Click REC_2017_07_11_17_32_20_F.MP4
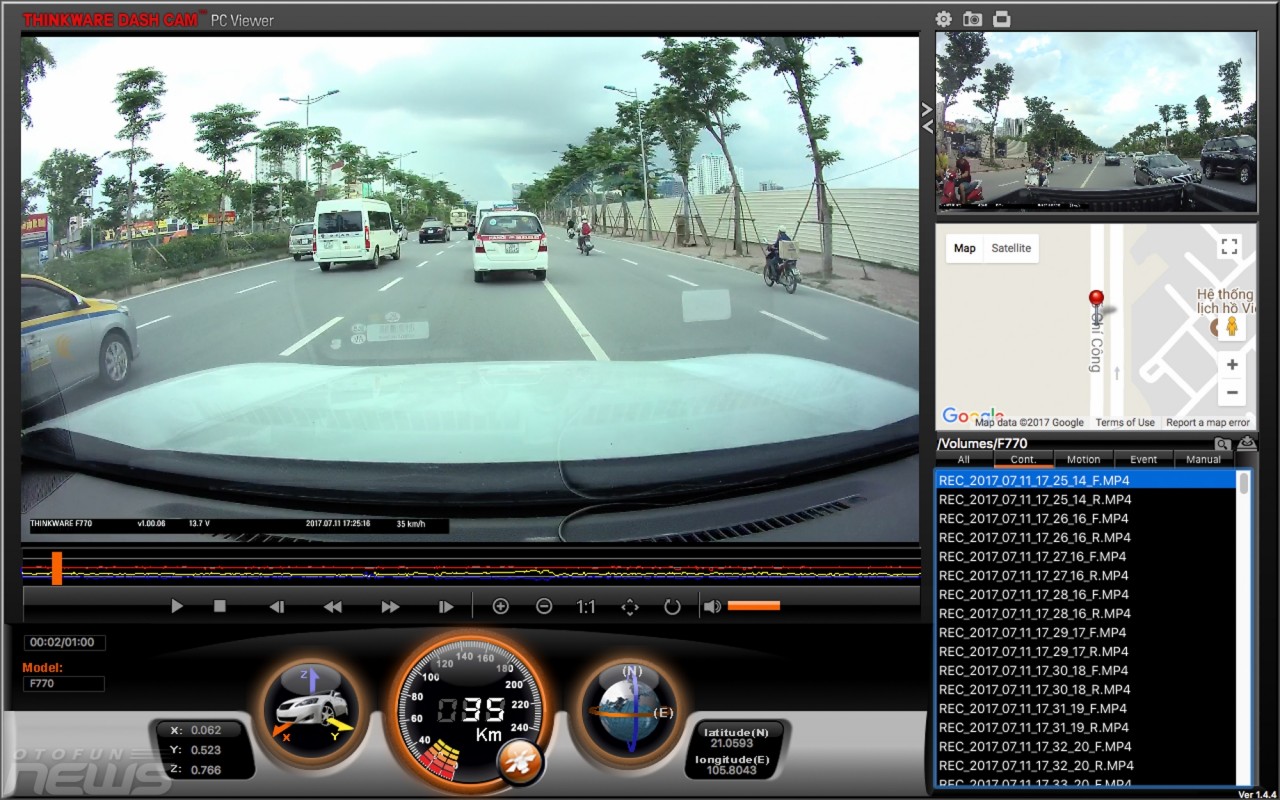The width and height of the screenshot is (1280, 800). (x=1086, y=746)
